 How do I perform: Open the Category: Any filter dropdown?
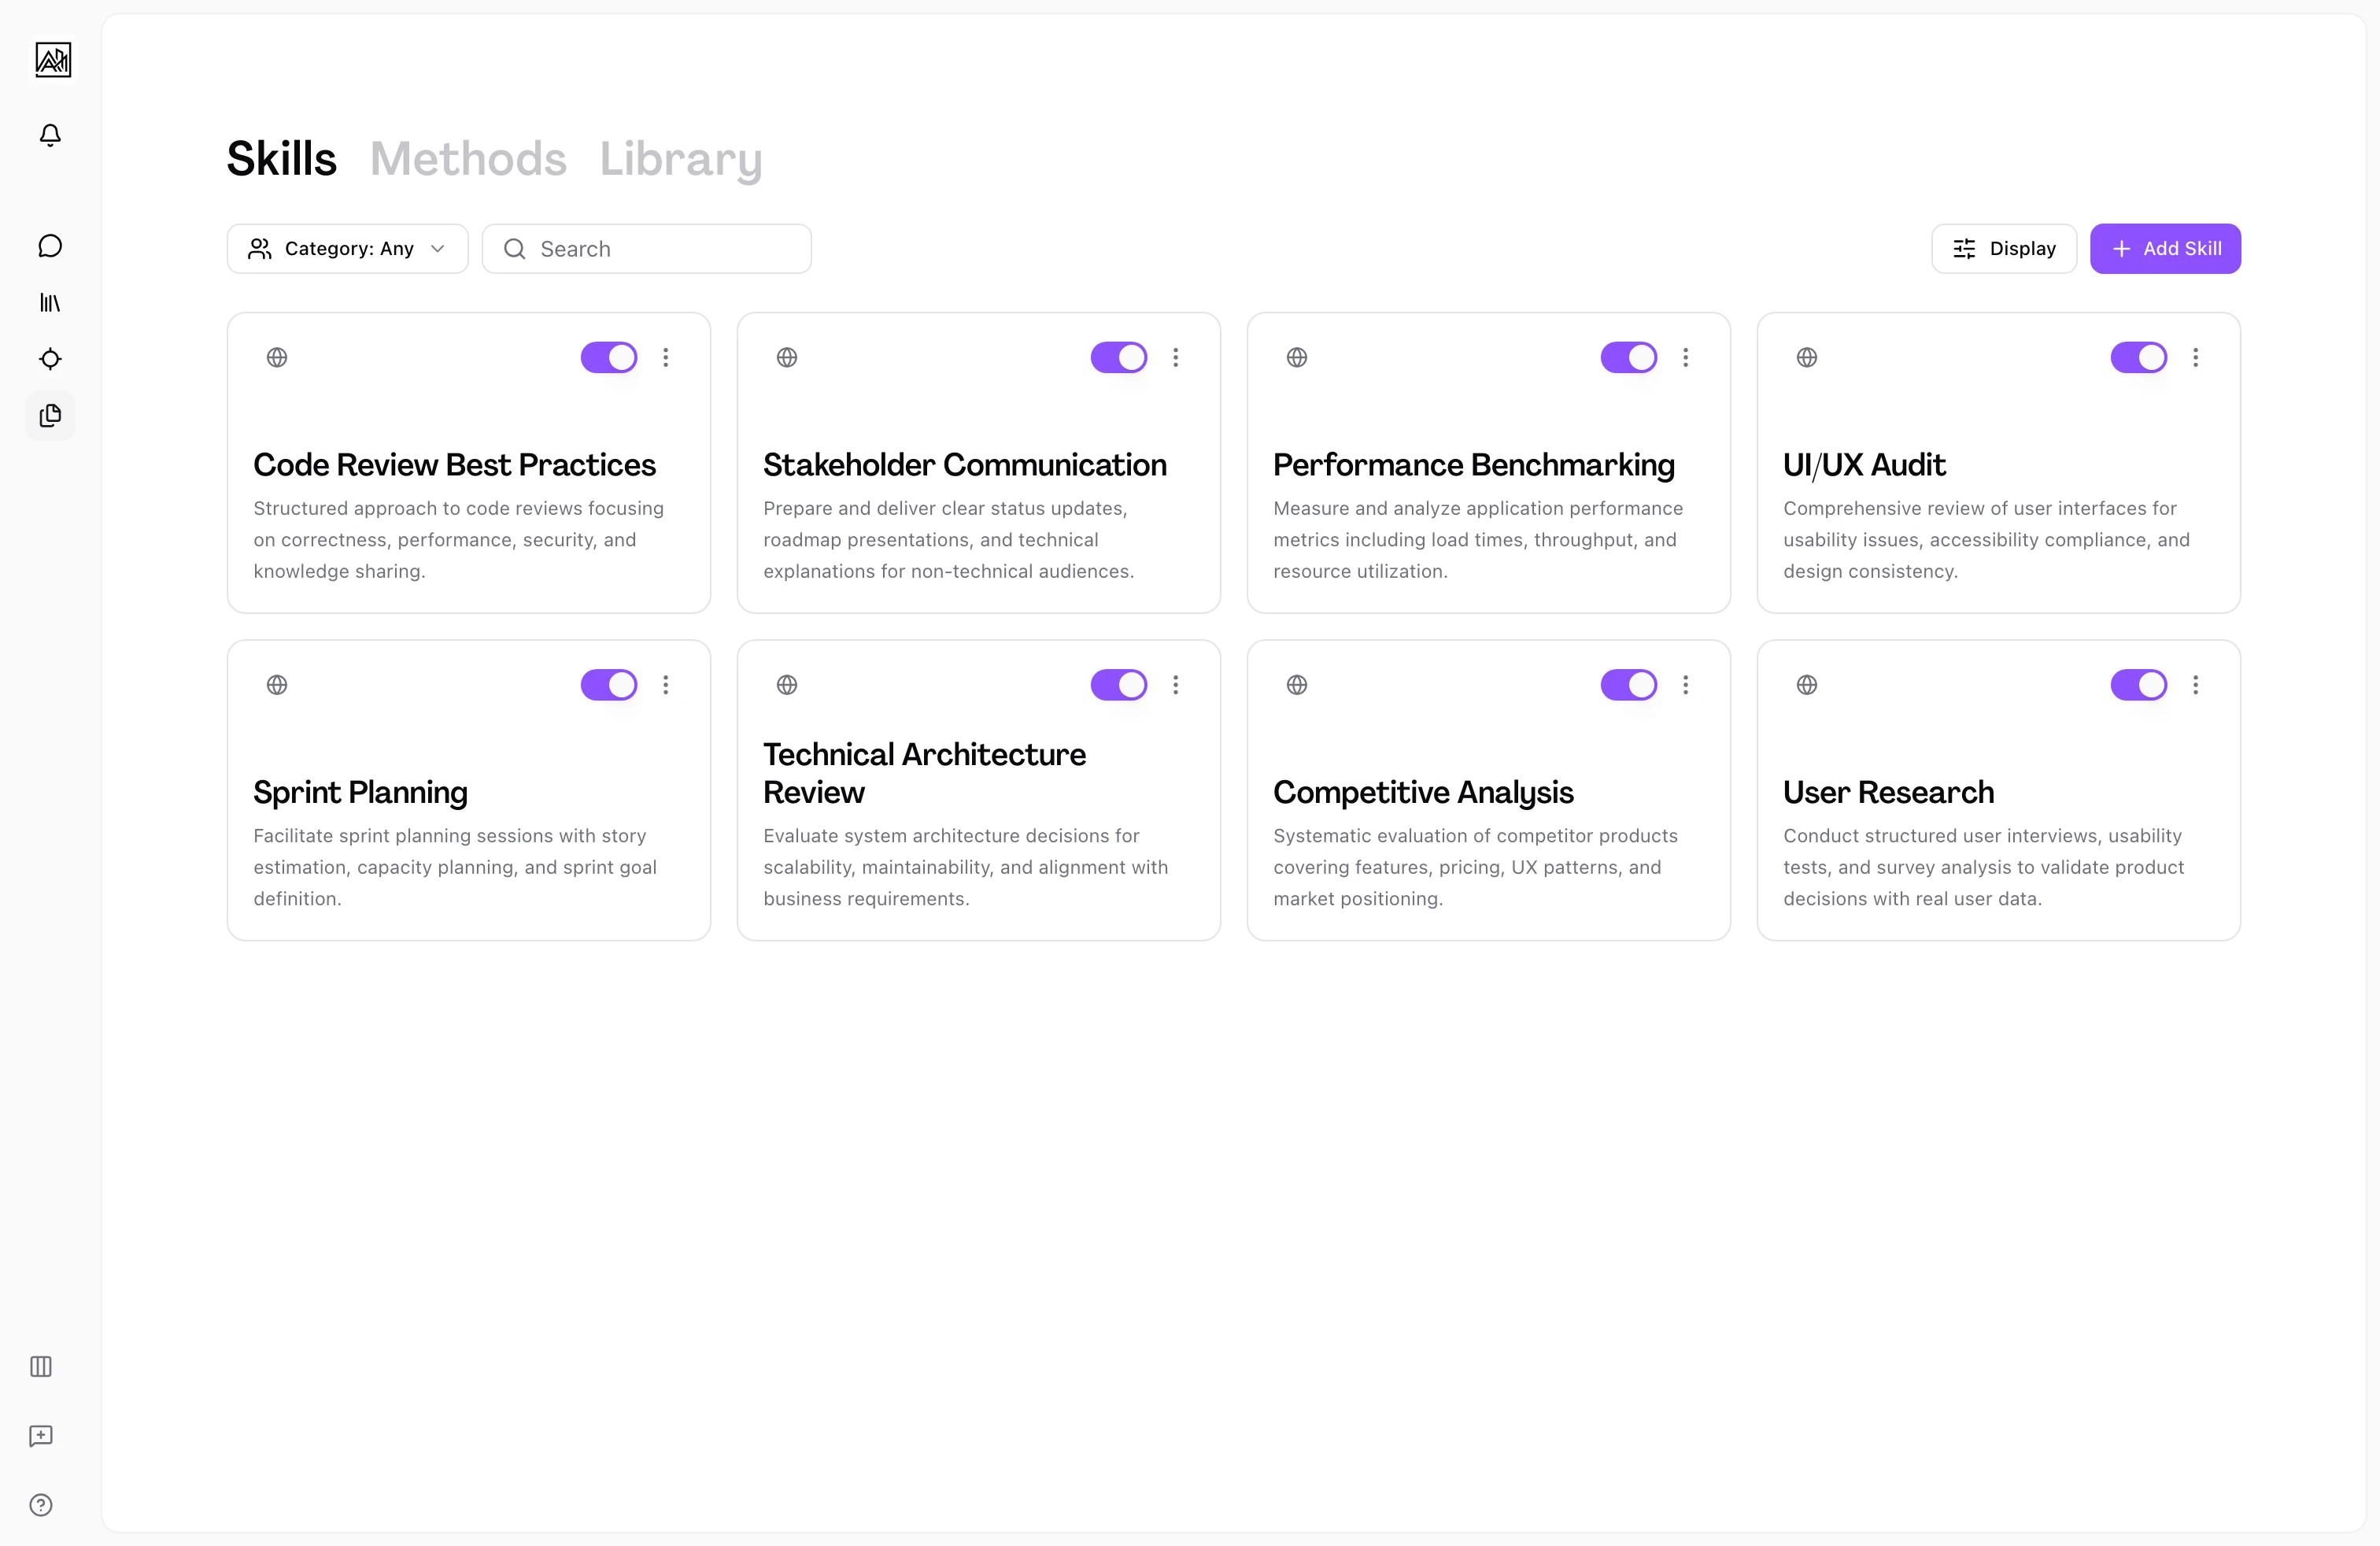tap(347, 248)
